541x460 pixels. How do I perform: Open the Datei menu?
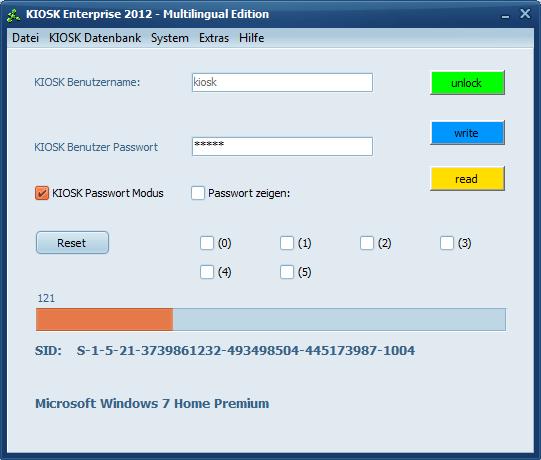point(25,38)
